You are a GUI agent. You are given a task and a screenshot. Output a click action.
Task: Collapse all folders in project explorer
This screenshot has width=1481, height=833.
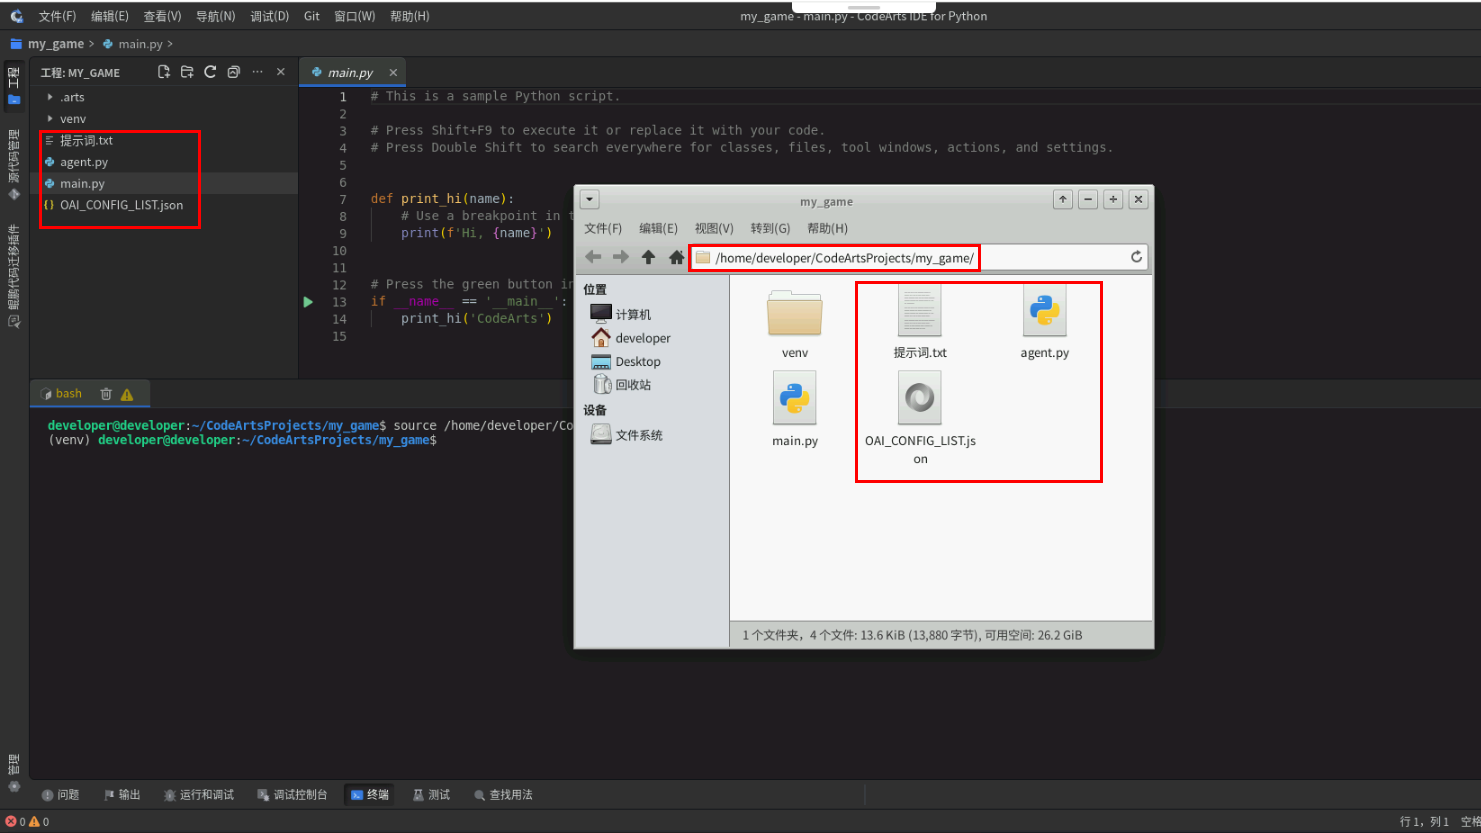click(x=233, y=72)
